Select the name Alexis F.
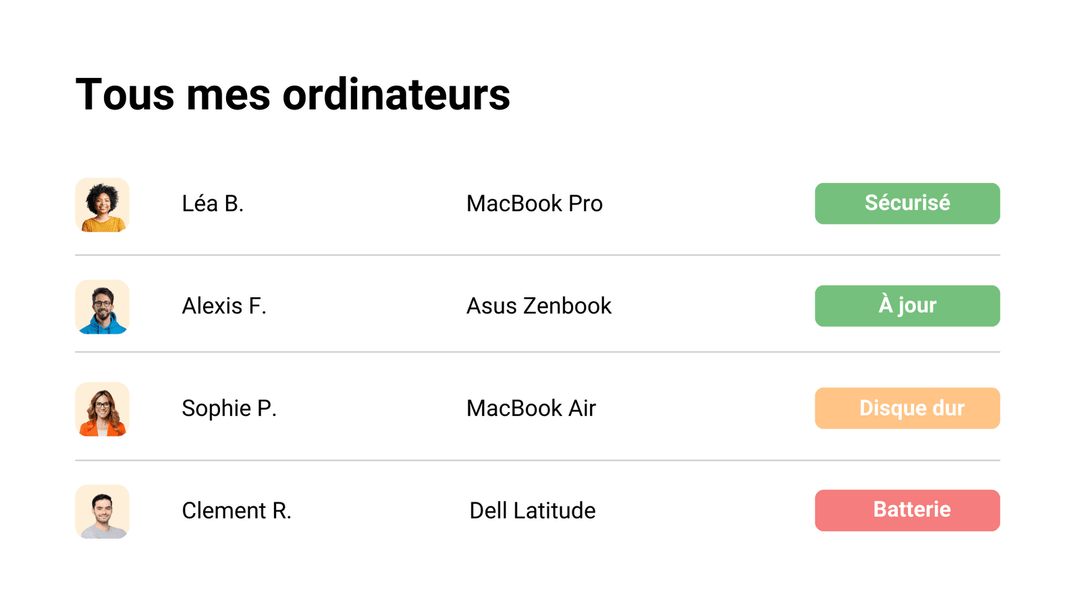Viewport: 1080px width, 608px height. click(x=224, y=306)
